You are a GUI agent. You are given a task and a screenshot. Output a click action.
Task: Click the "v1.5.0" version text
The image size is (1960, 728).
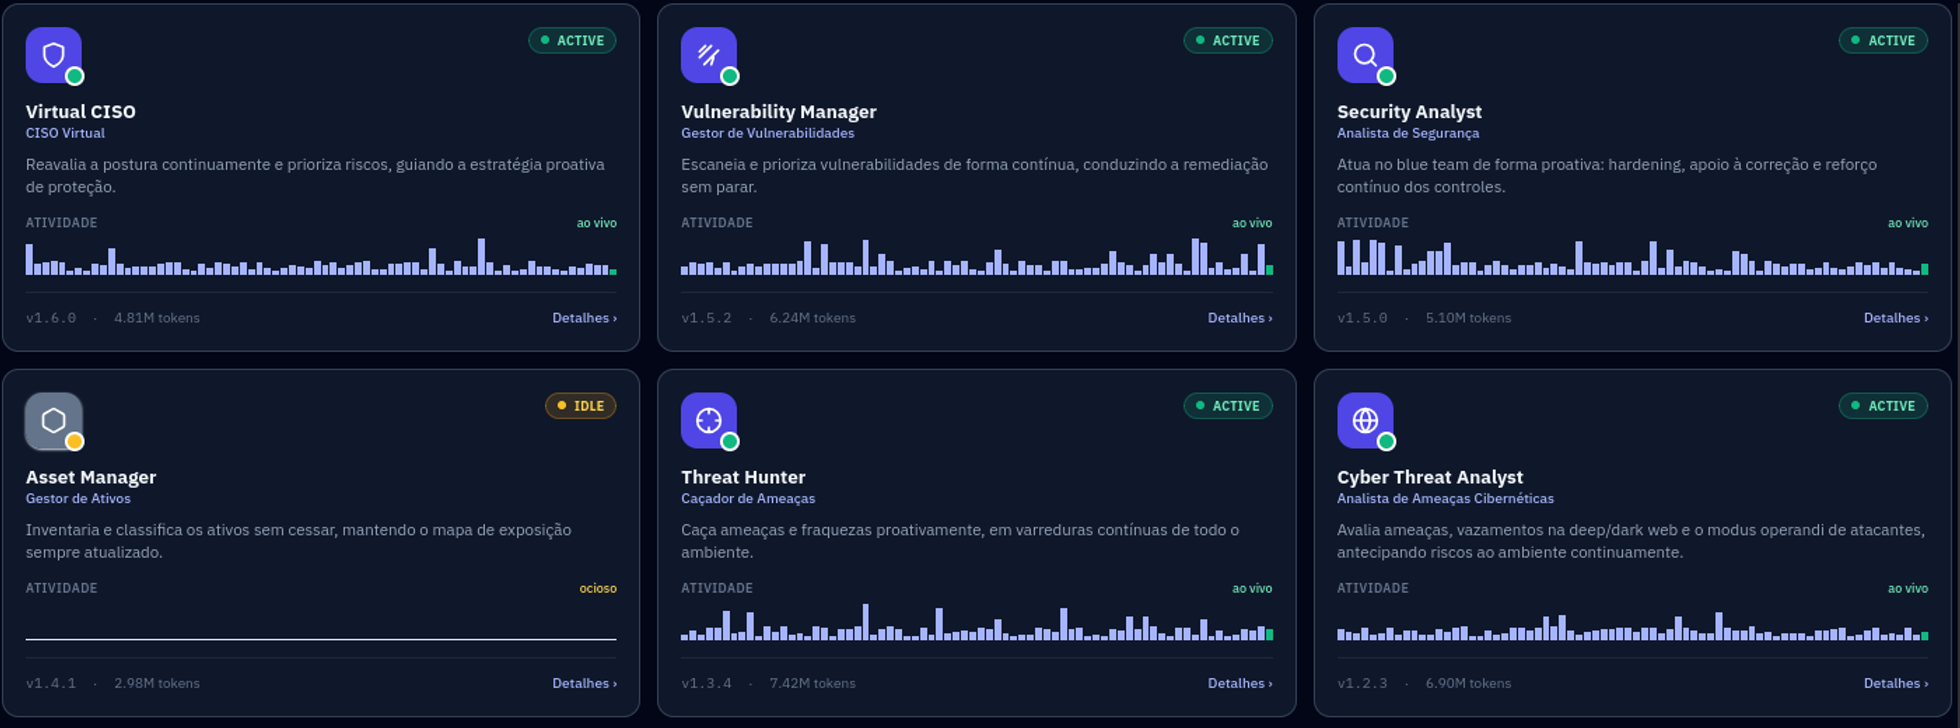1362,318
